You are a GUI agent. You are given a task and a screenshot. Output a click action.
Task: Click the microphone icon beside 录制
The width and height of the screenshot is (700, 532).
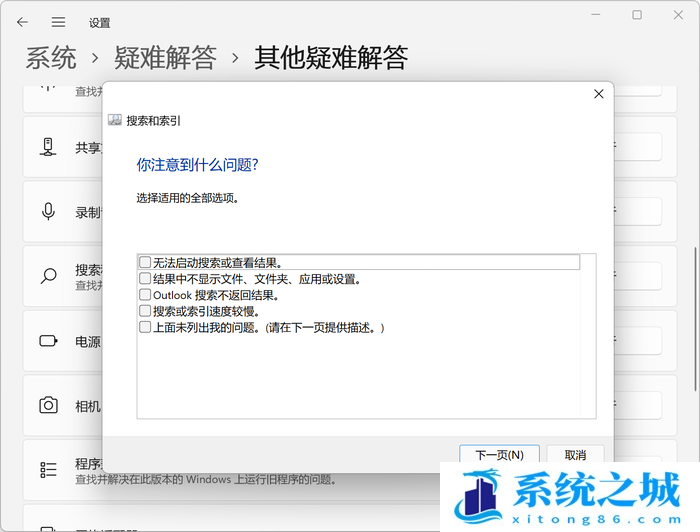pyautogui.click(x=48, y=211)
